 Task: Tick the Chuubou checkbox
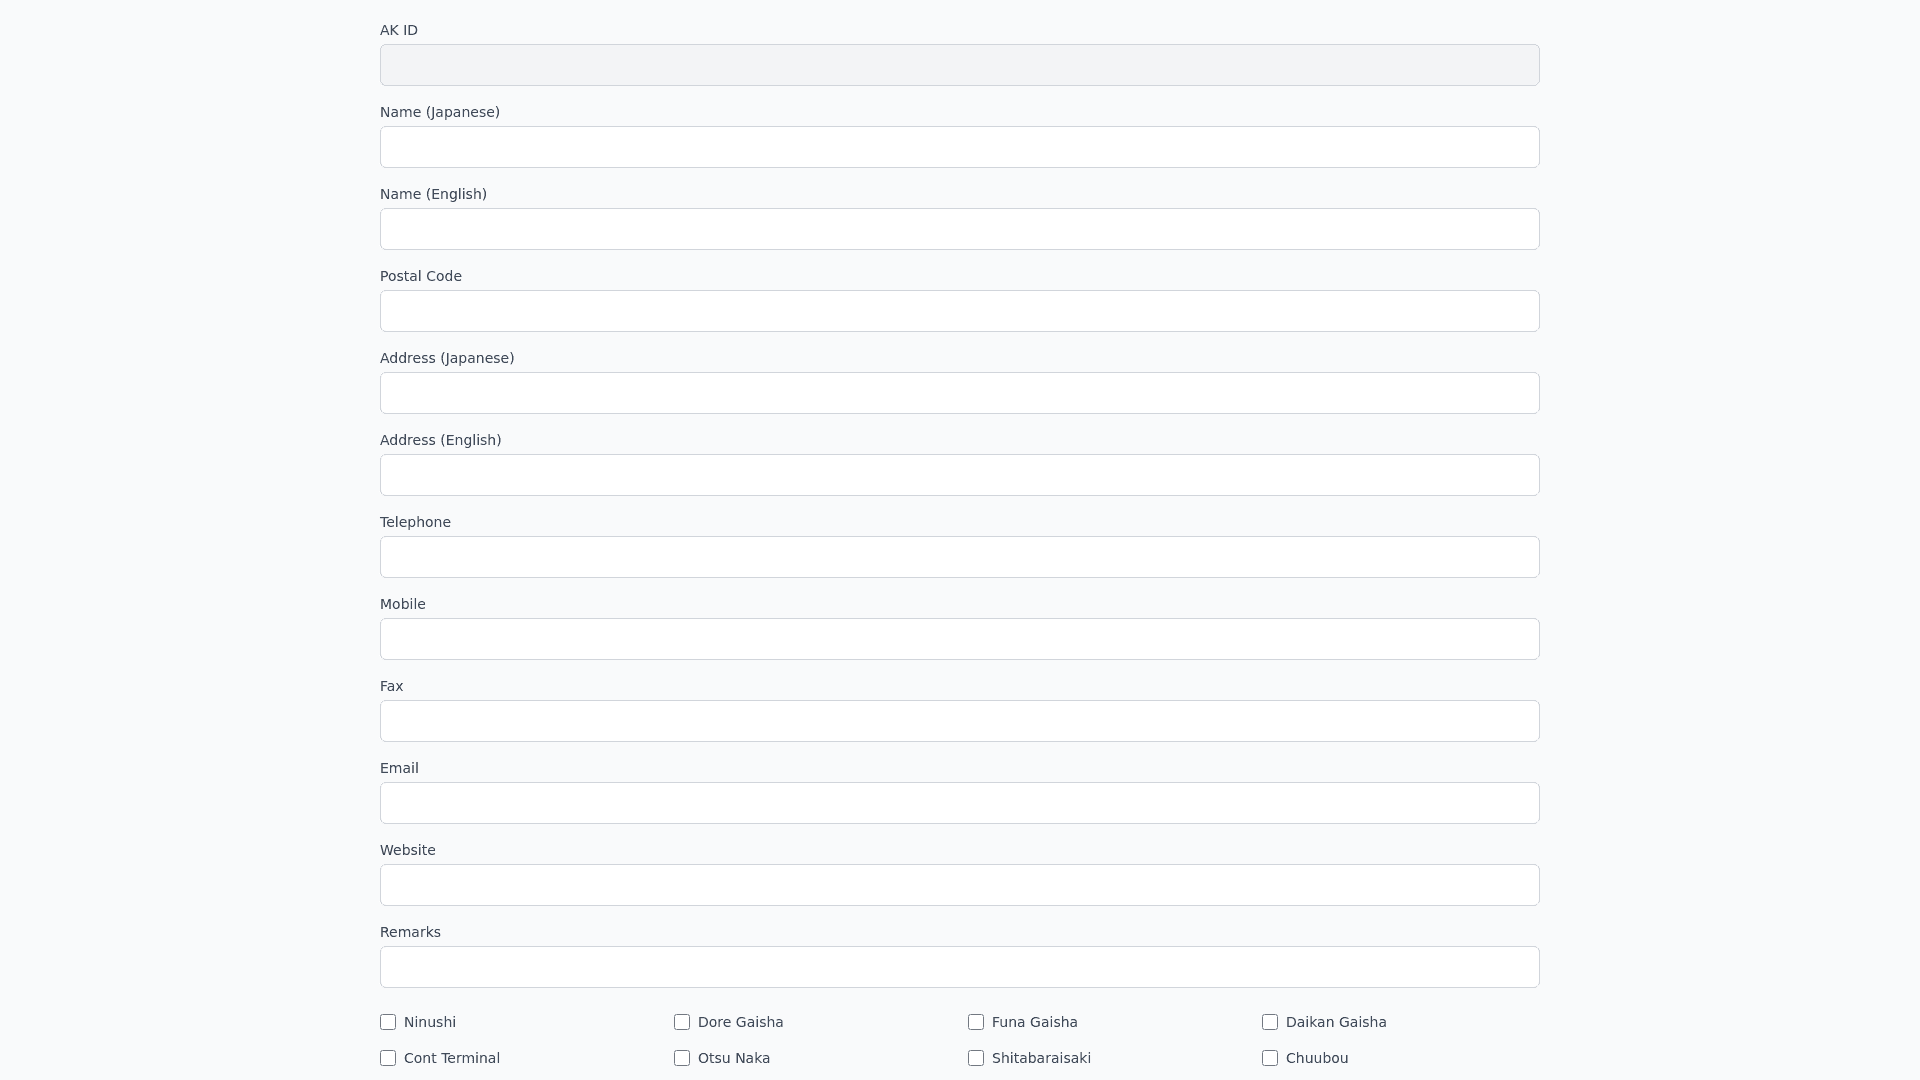click(x=1270, y=1058)
